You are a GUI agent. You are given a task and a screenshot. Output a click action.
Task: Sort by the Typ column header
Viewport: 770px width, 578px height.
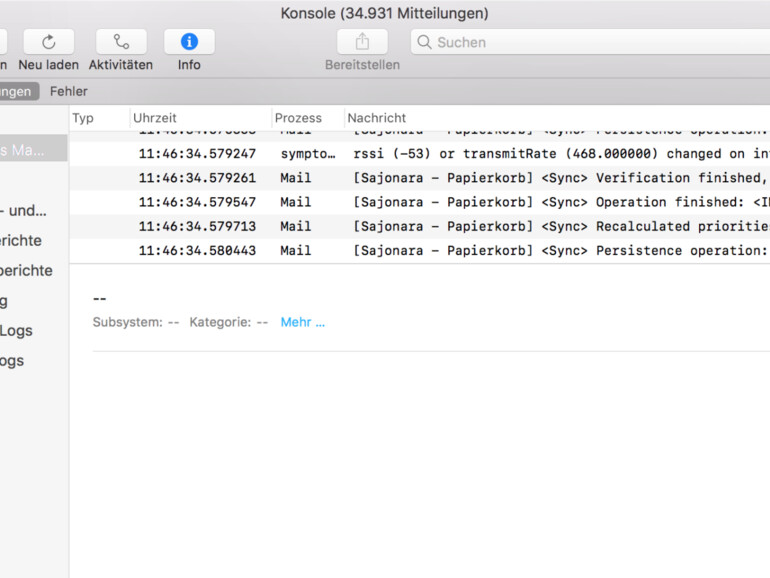83,118
